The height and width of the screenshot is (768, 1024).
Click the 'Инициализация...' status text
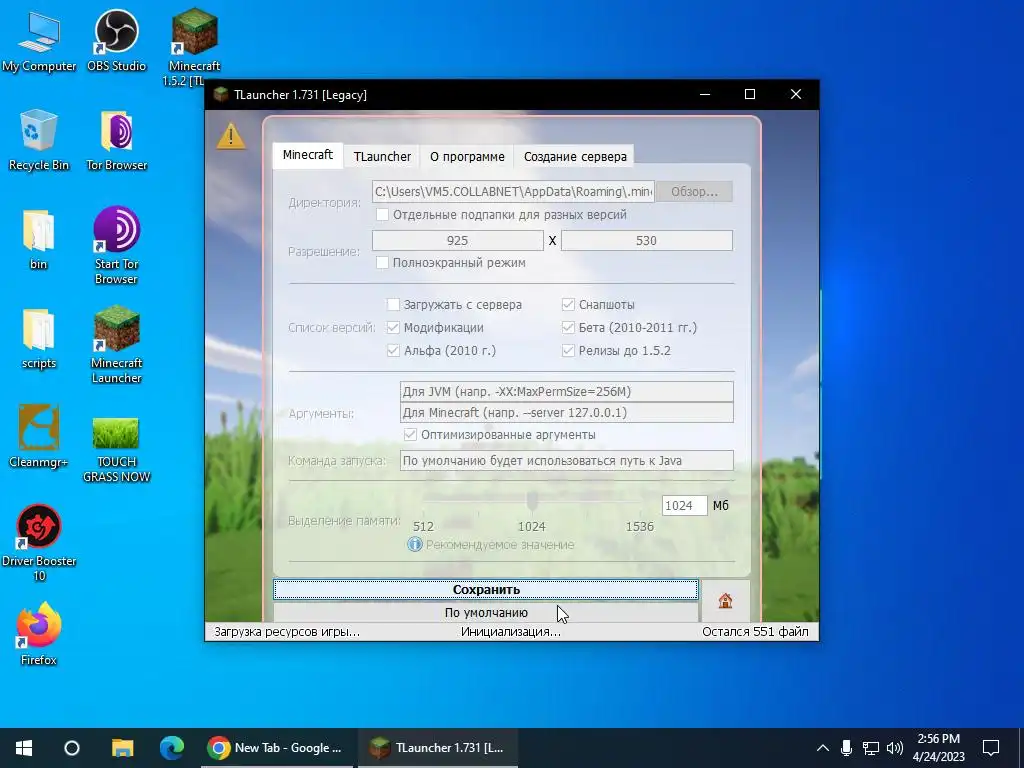click(511, 632)
